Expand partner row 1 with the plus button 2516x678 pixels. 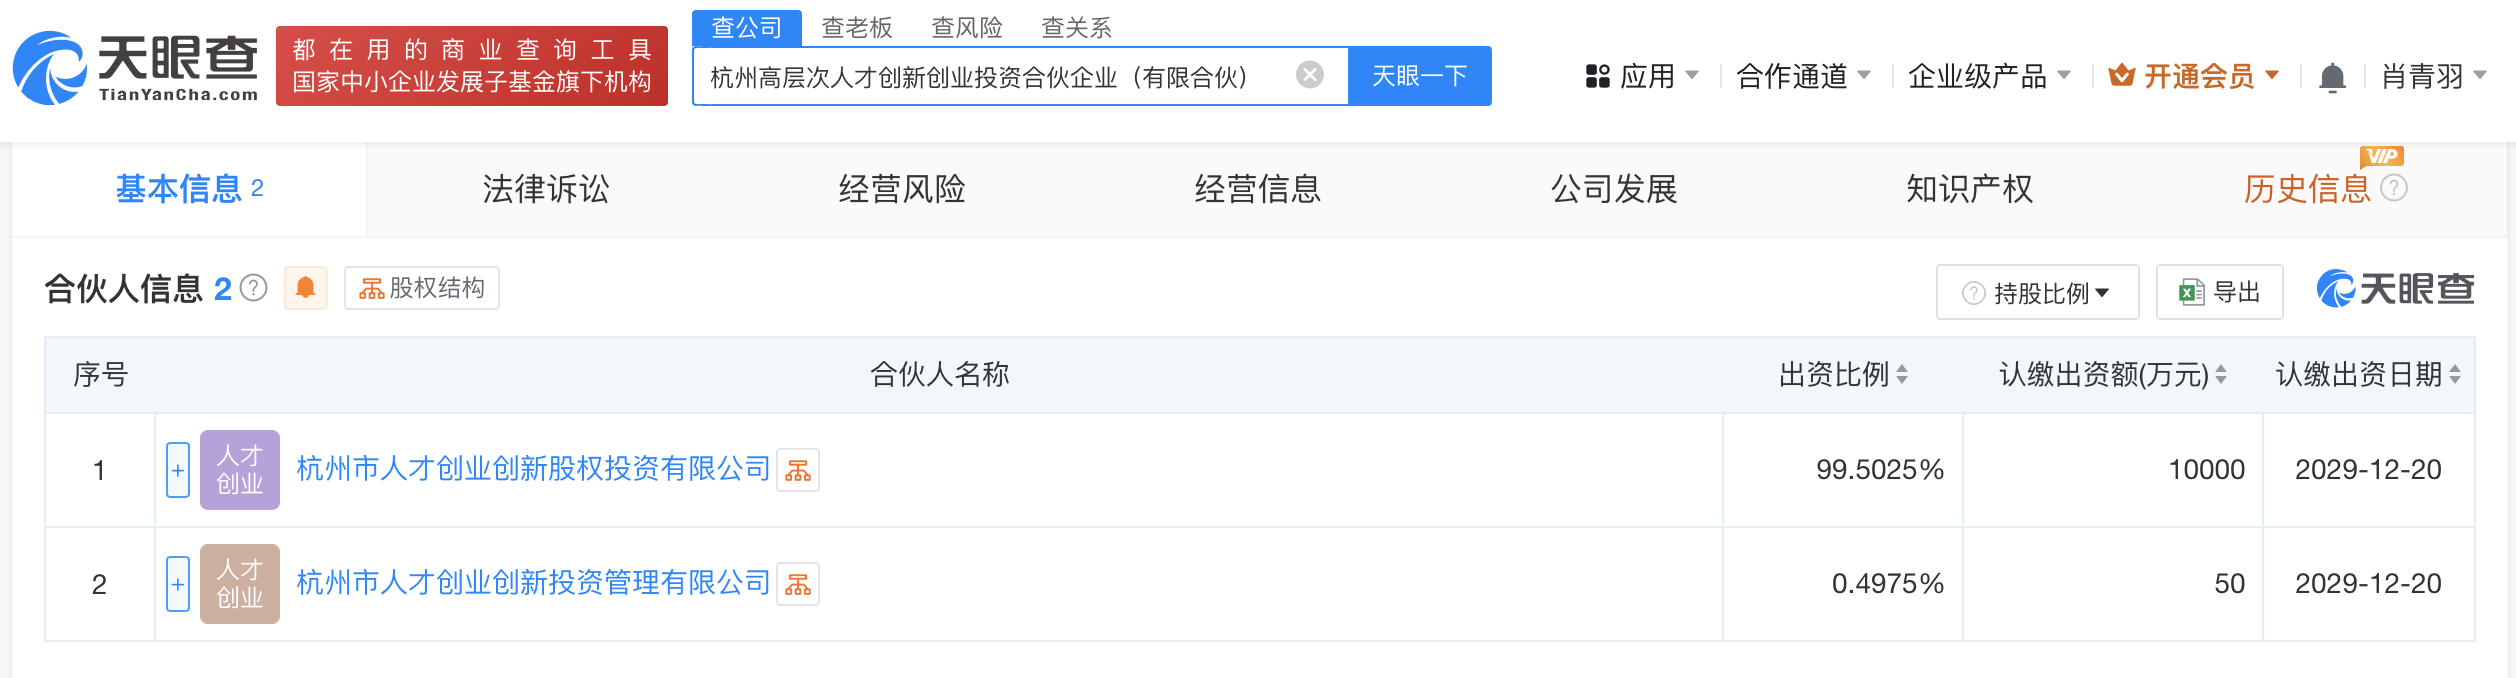(x=177, y=470)
